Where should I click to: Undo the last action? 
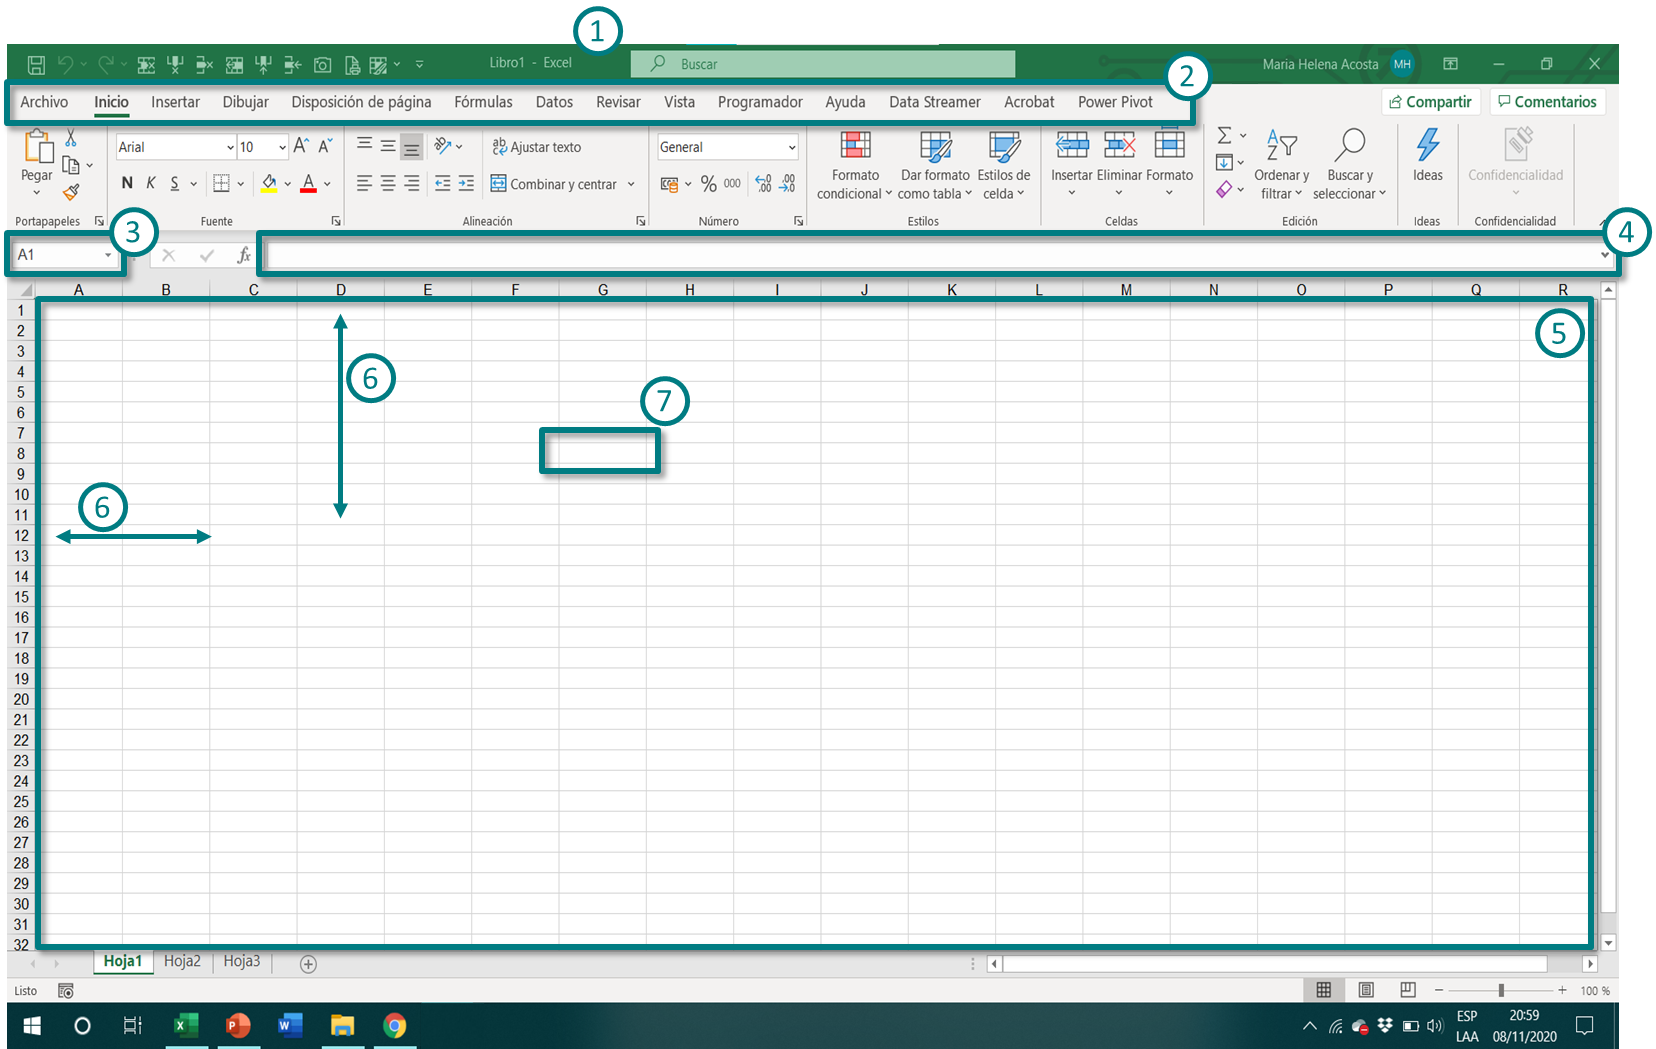click(66, 64)
